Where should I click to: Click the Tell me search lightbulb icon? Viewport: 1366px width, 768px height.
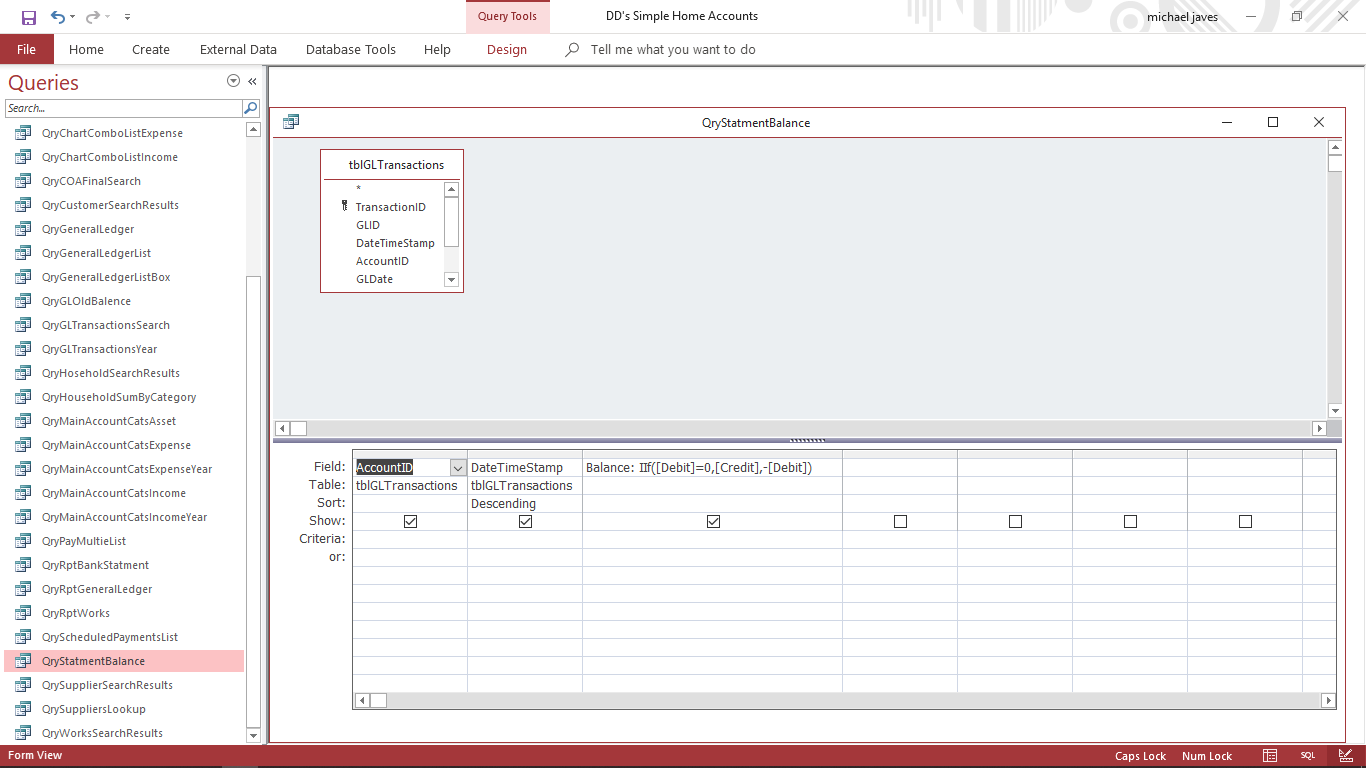coord(572,49)
